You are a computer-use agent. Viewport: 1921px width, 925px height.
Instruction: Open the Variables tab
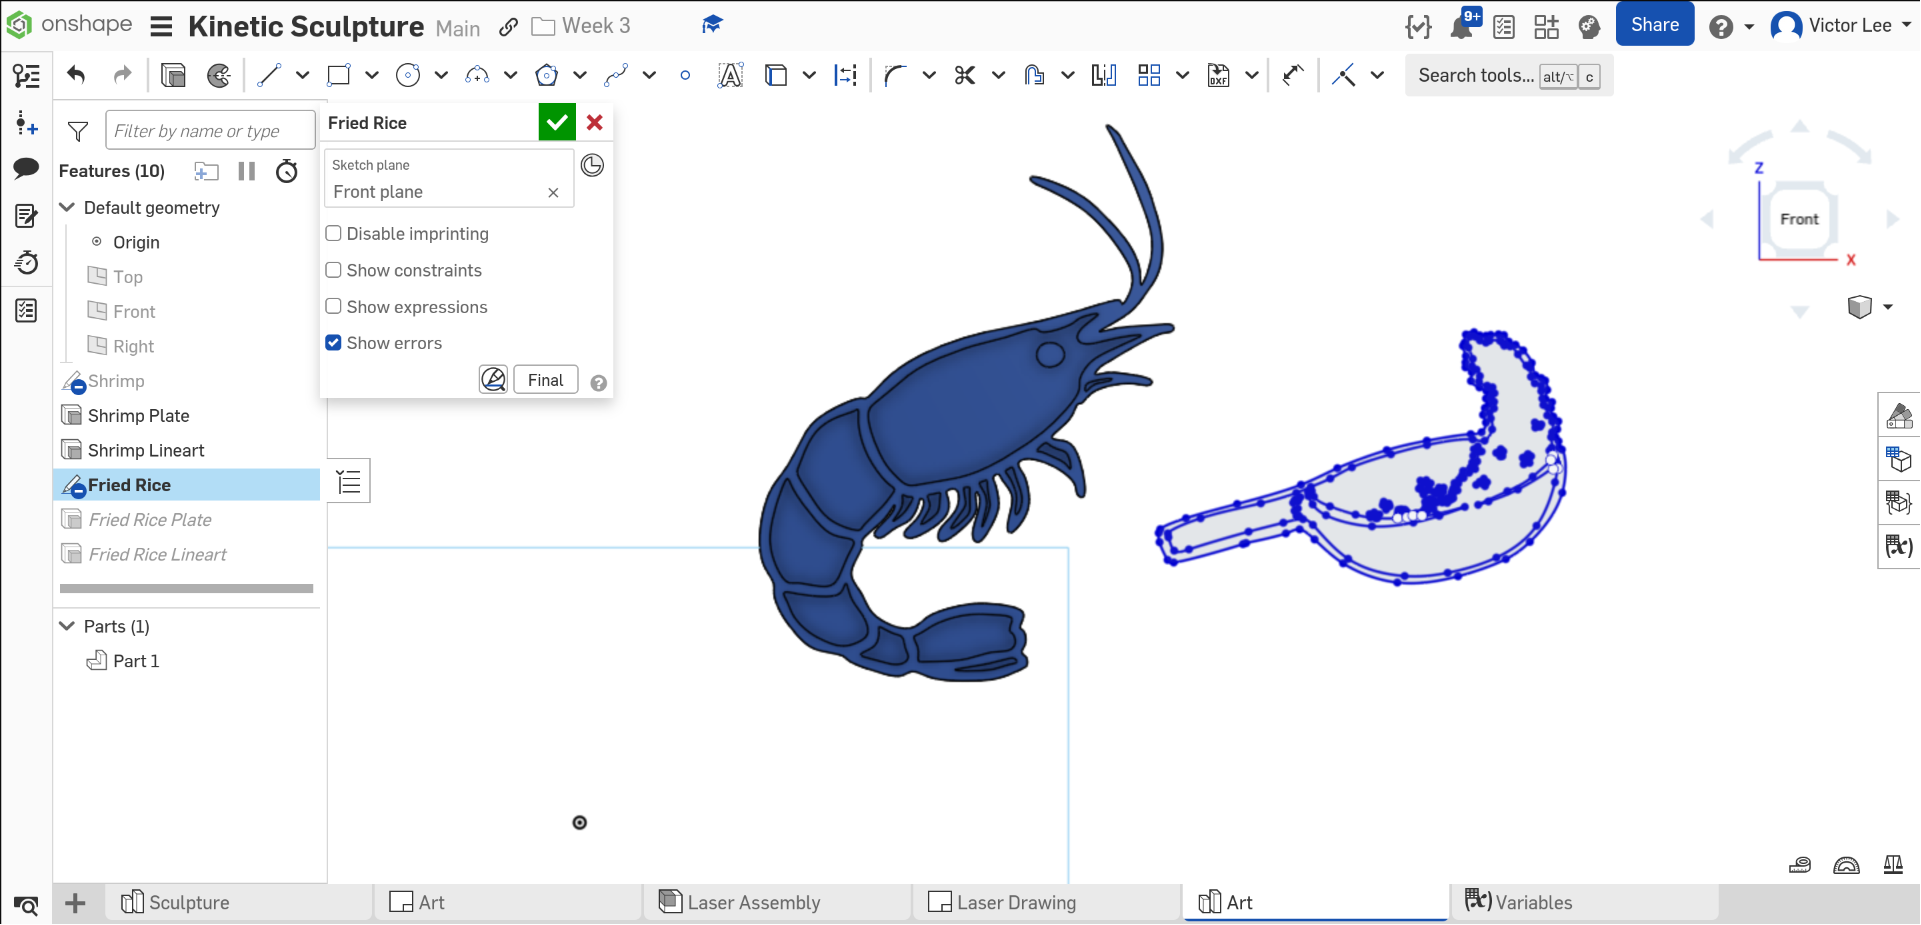(1532, 903)
